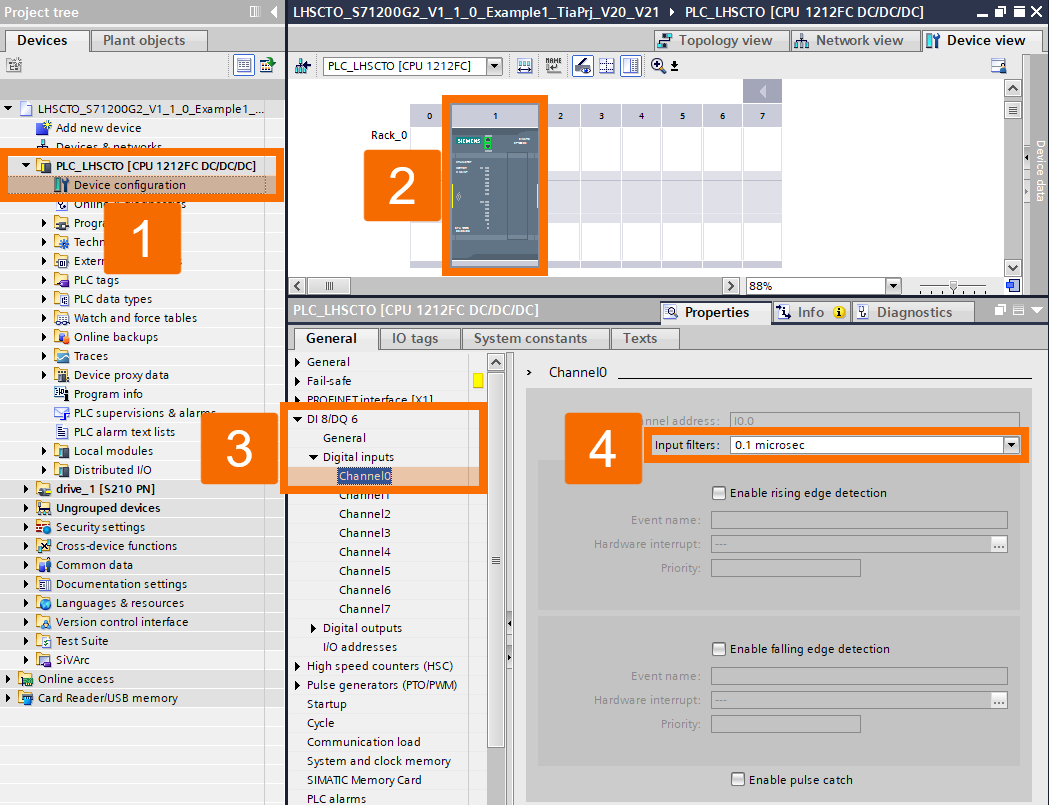Click the download arrow next to zoom

[x=674, y=66]
